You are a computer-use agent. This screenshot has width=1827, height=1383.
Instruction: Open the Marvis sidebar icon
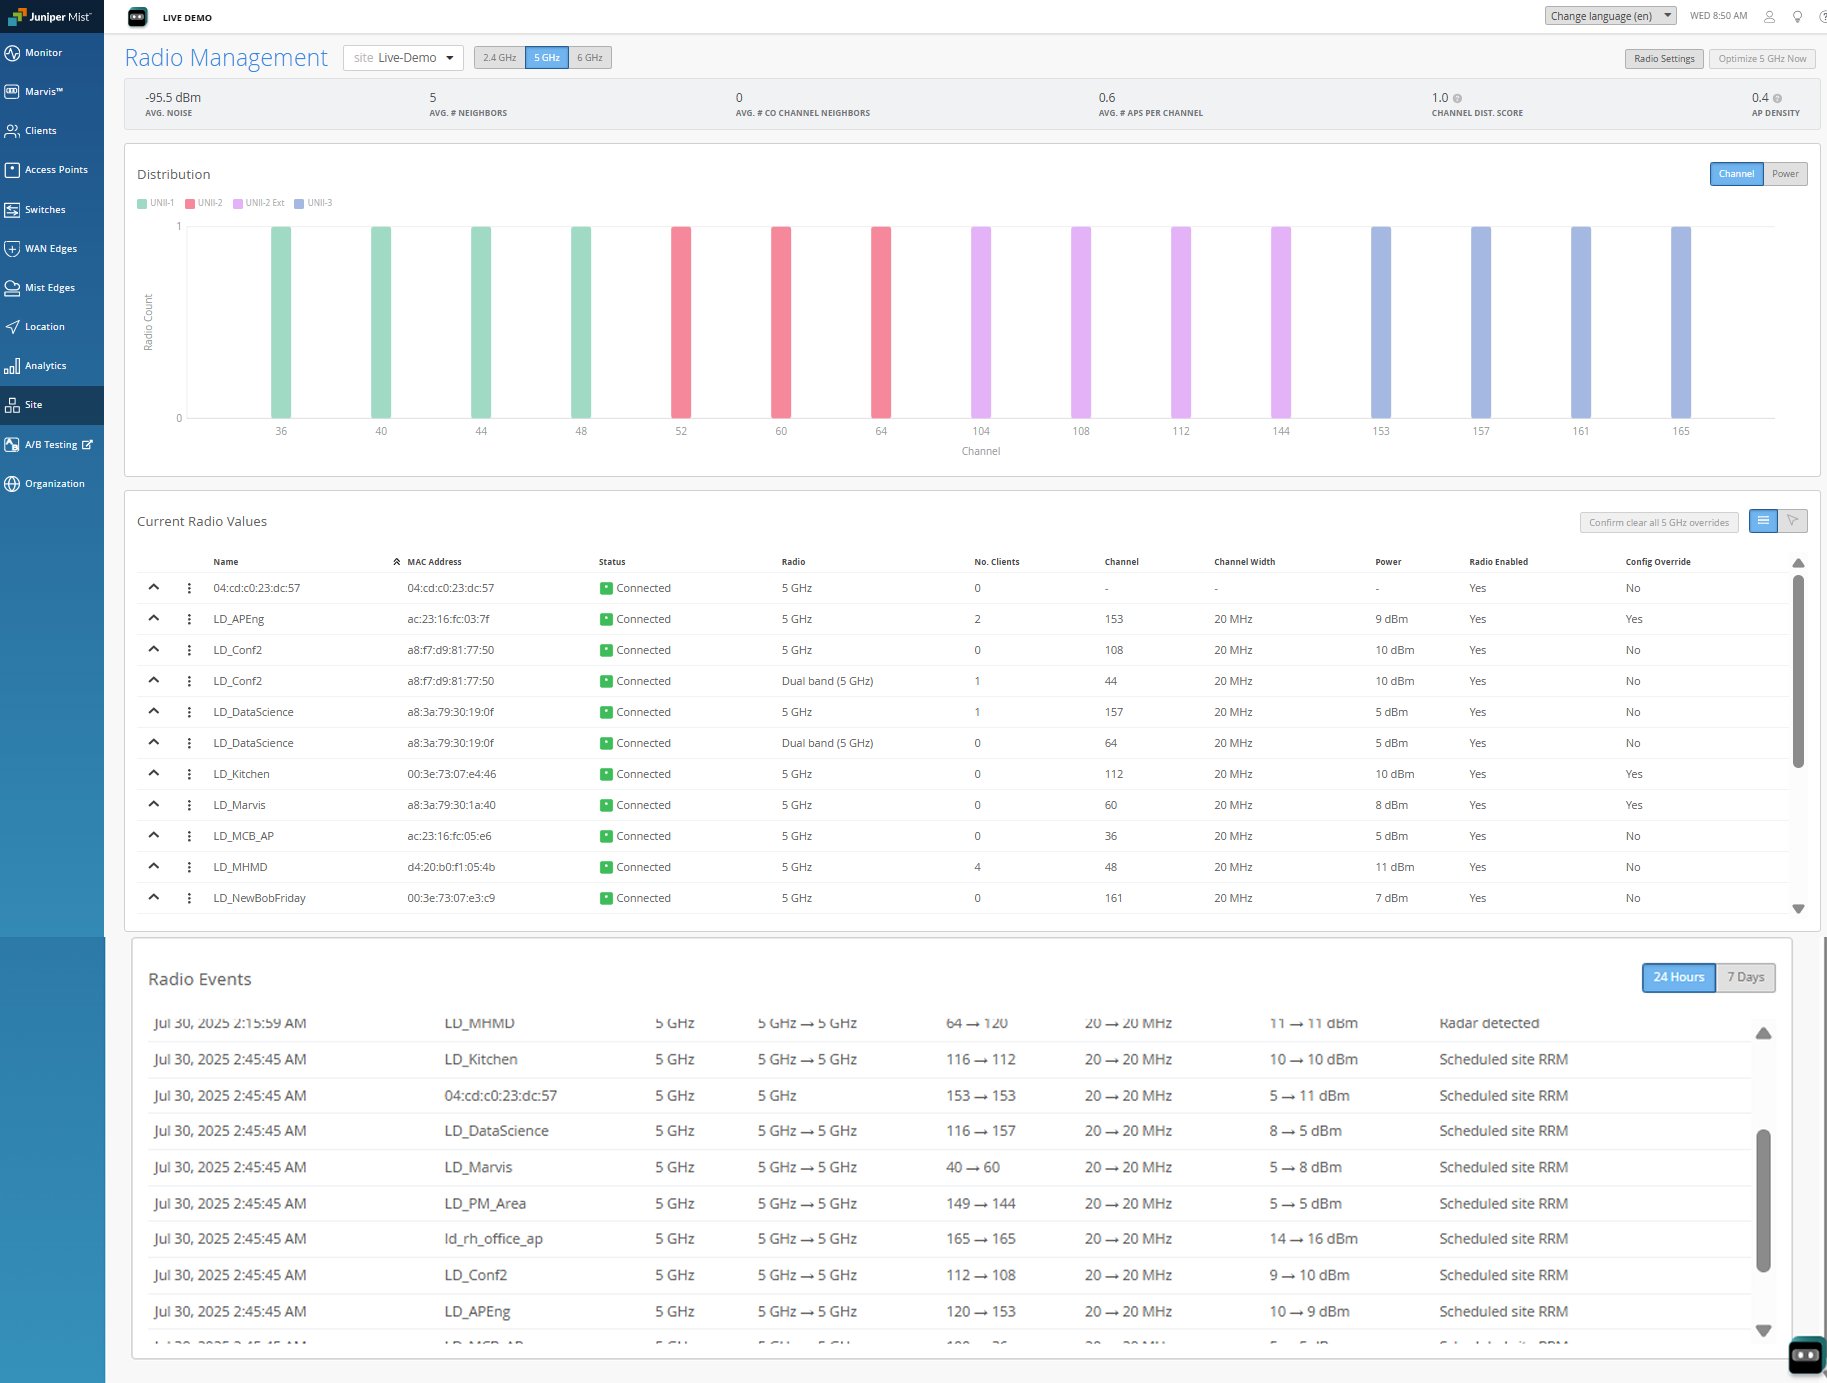[x=12, y=92]
